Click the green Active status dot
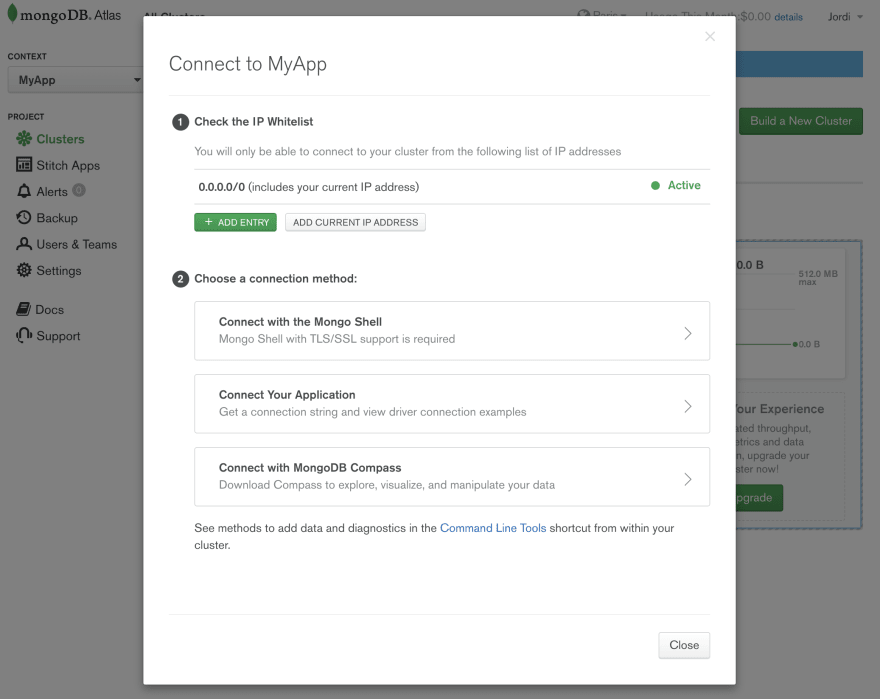Viewport: 880px width, 699px height. coord(655,186)
